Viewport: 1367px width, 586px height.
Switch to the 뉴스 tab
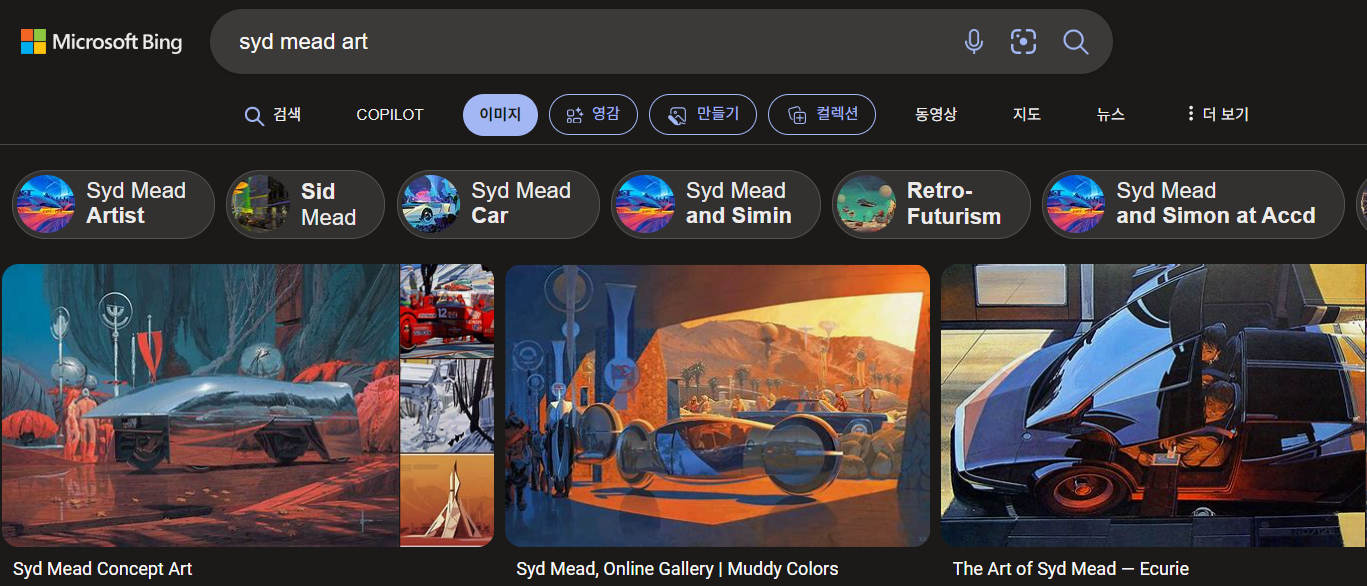coord(1110,115)
